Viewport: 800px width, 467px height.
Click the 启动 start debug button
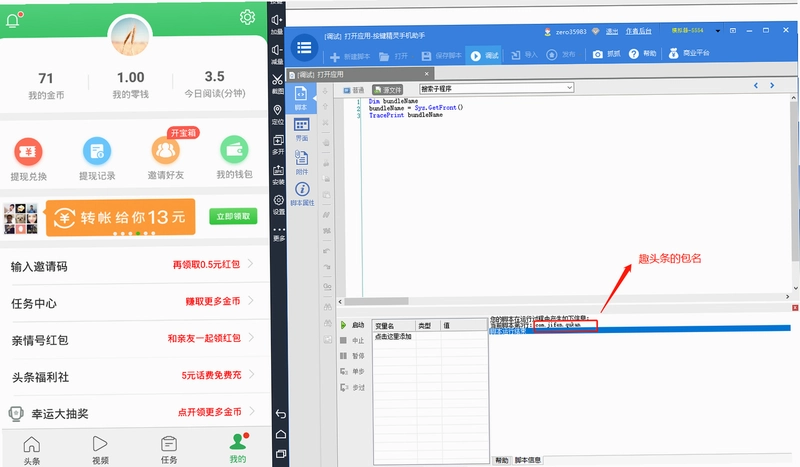(352, 325)
